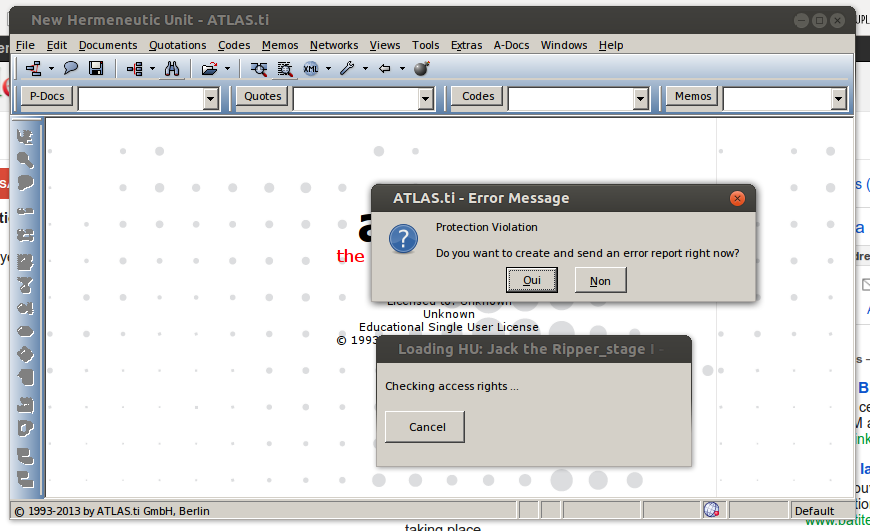Open the Quotations menu
Image resolution: width=870 pixels, height=531 pixels.
178,45
